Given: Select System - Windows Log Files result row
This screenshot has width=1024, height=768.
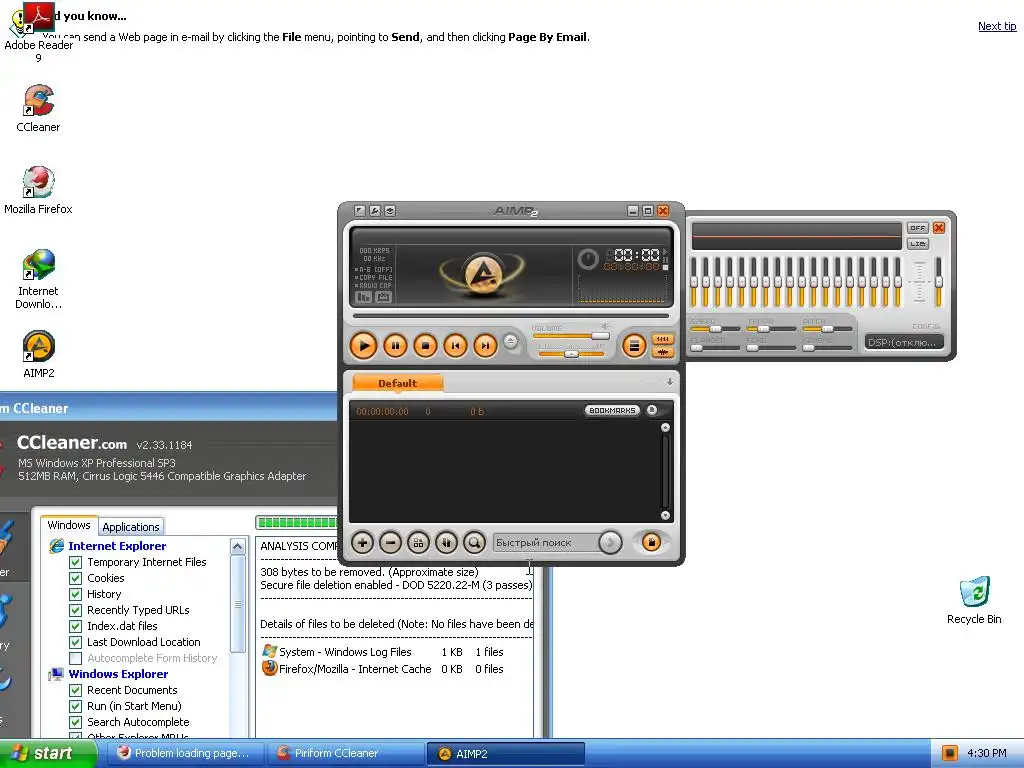Looking at the screenshot, I should pos(383,652).
